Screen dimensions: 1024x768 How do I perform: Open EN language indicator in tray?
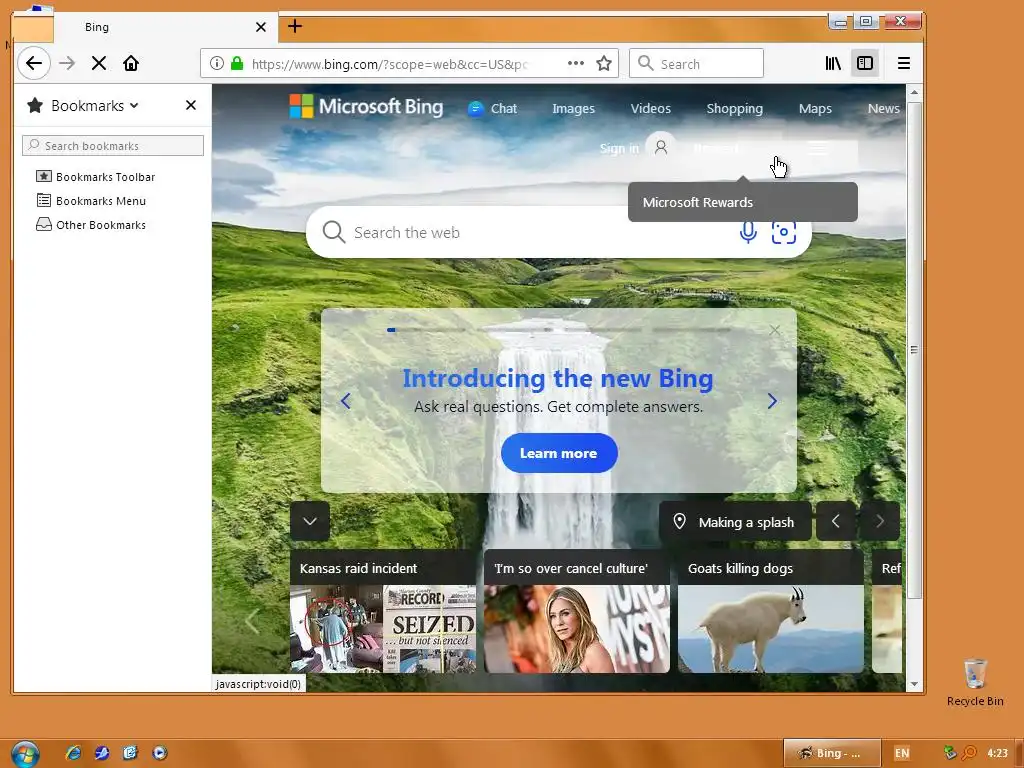pyautogui.click(x=902, y=753)
